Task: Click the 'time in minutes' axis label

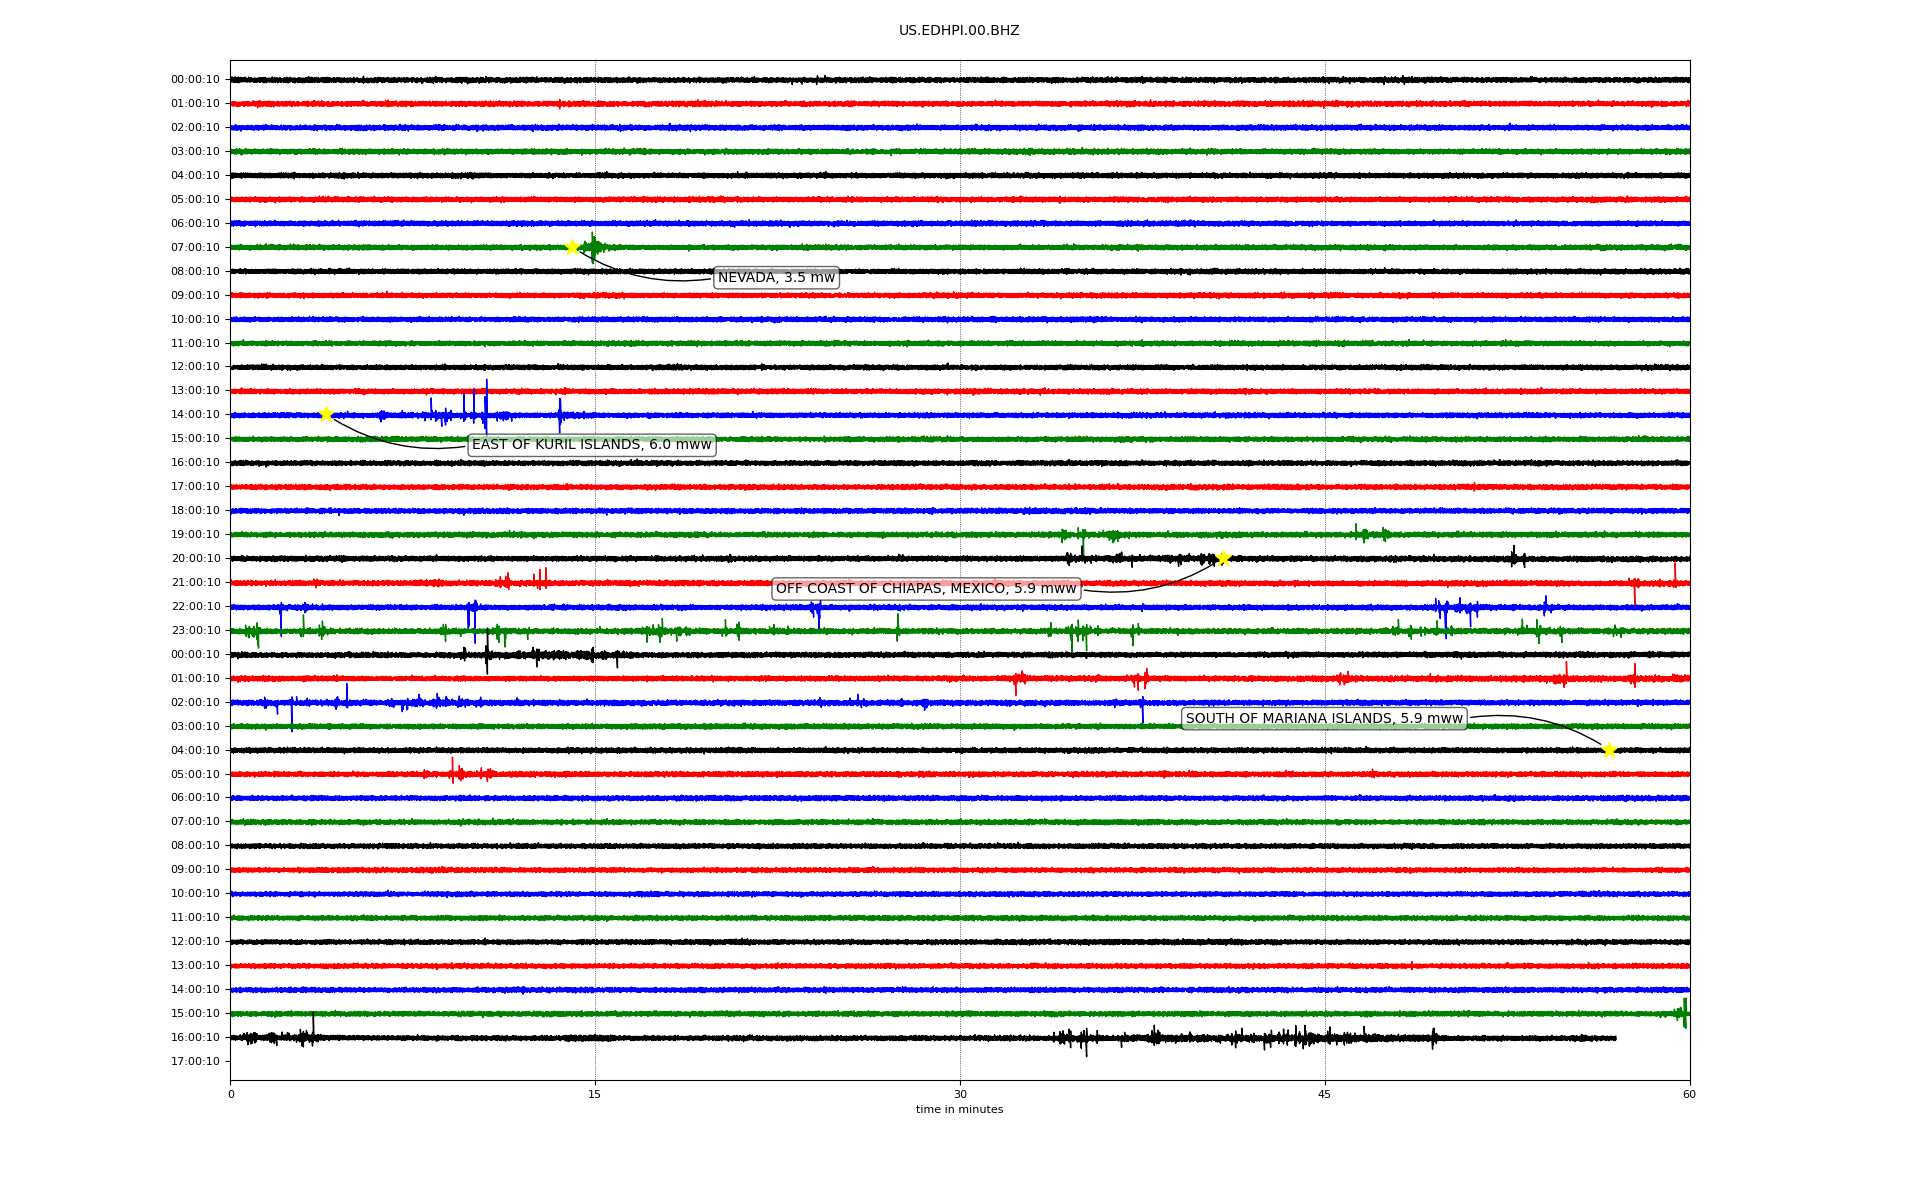Action: pos(959,1110)
